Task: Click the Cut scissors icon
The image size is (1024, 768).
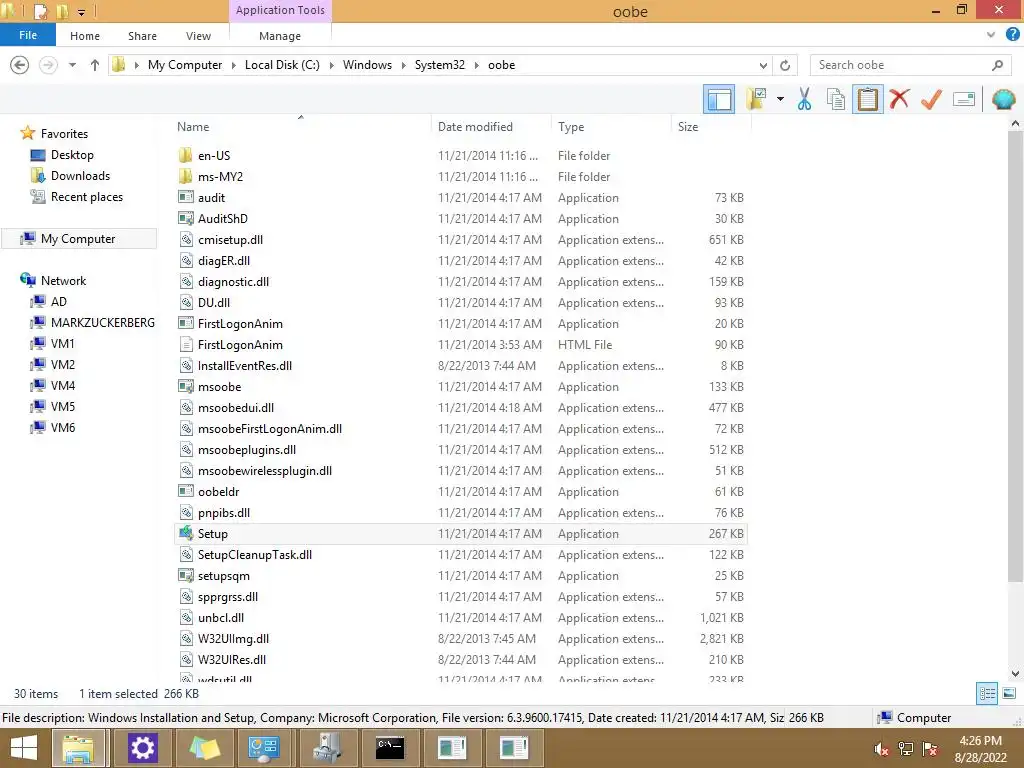Action: tap(804, 99)
